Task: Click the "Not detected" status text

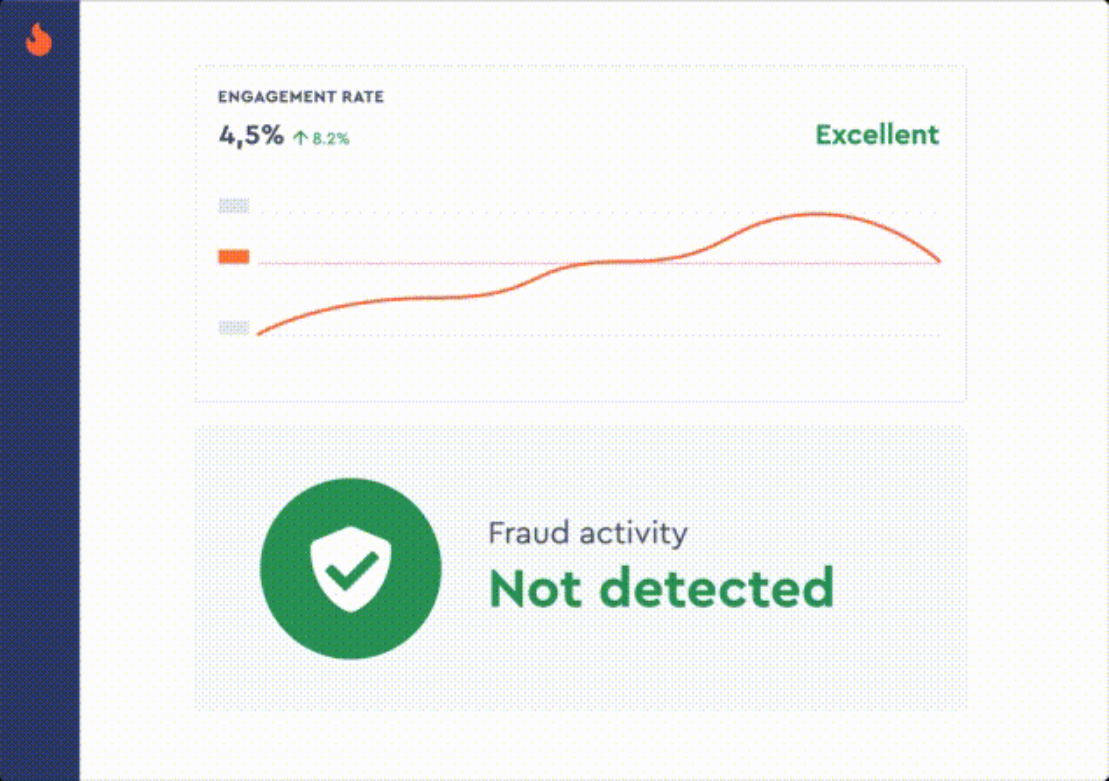Action: click(661, 589)
